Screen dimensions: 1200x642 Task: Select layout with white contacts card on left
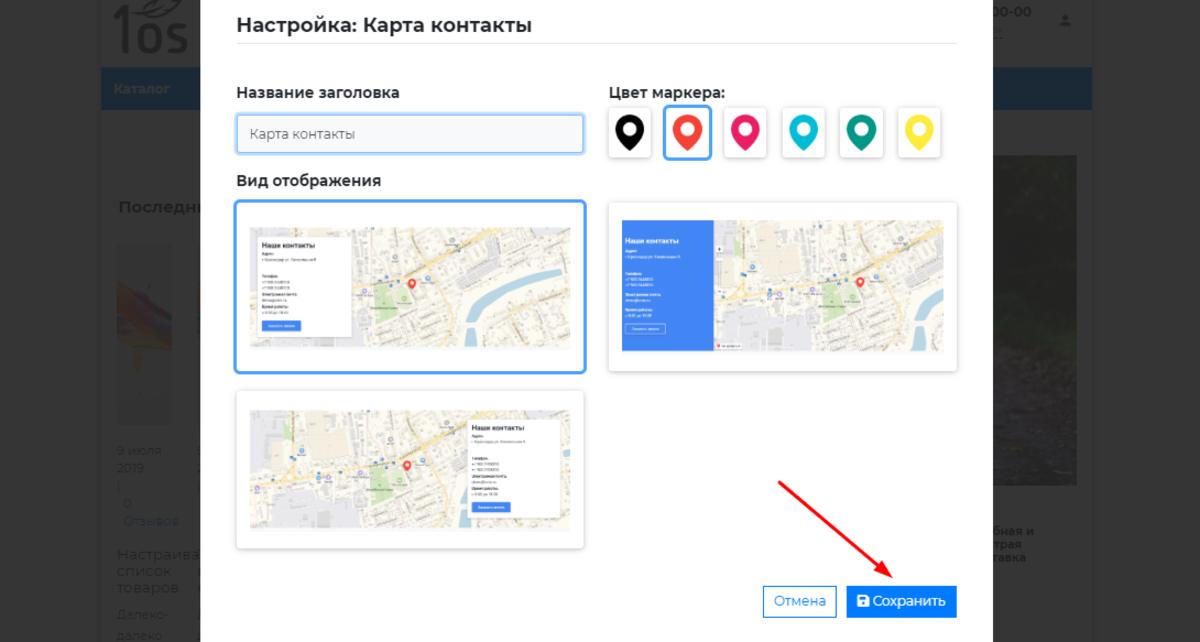pyautogui.click(x=410, y=287)
